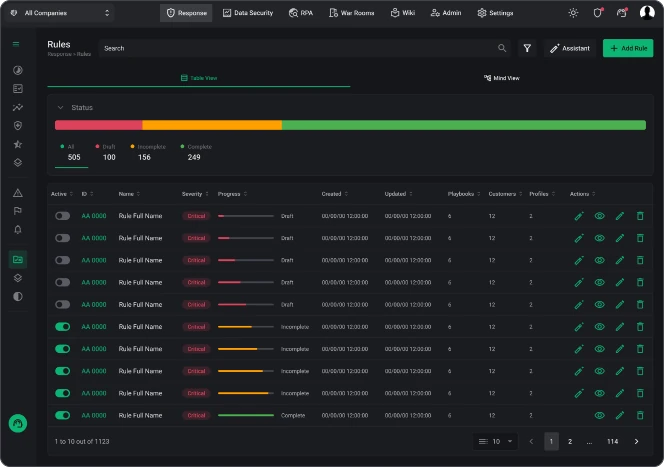This screenshot has width=664, height=467.
Task: Open the sidebar star favorites icon
Action: 18,144
